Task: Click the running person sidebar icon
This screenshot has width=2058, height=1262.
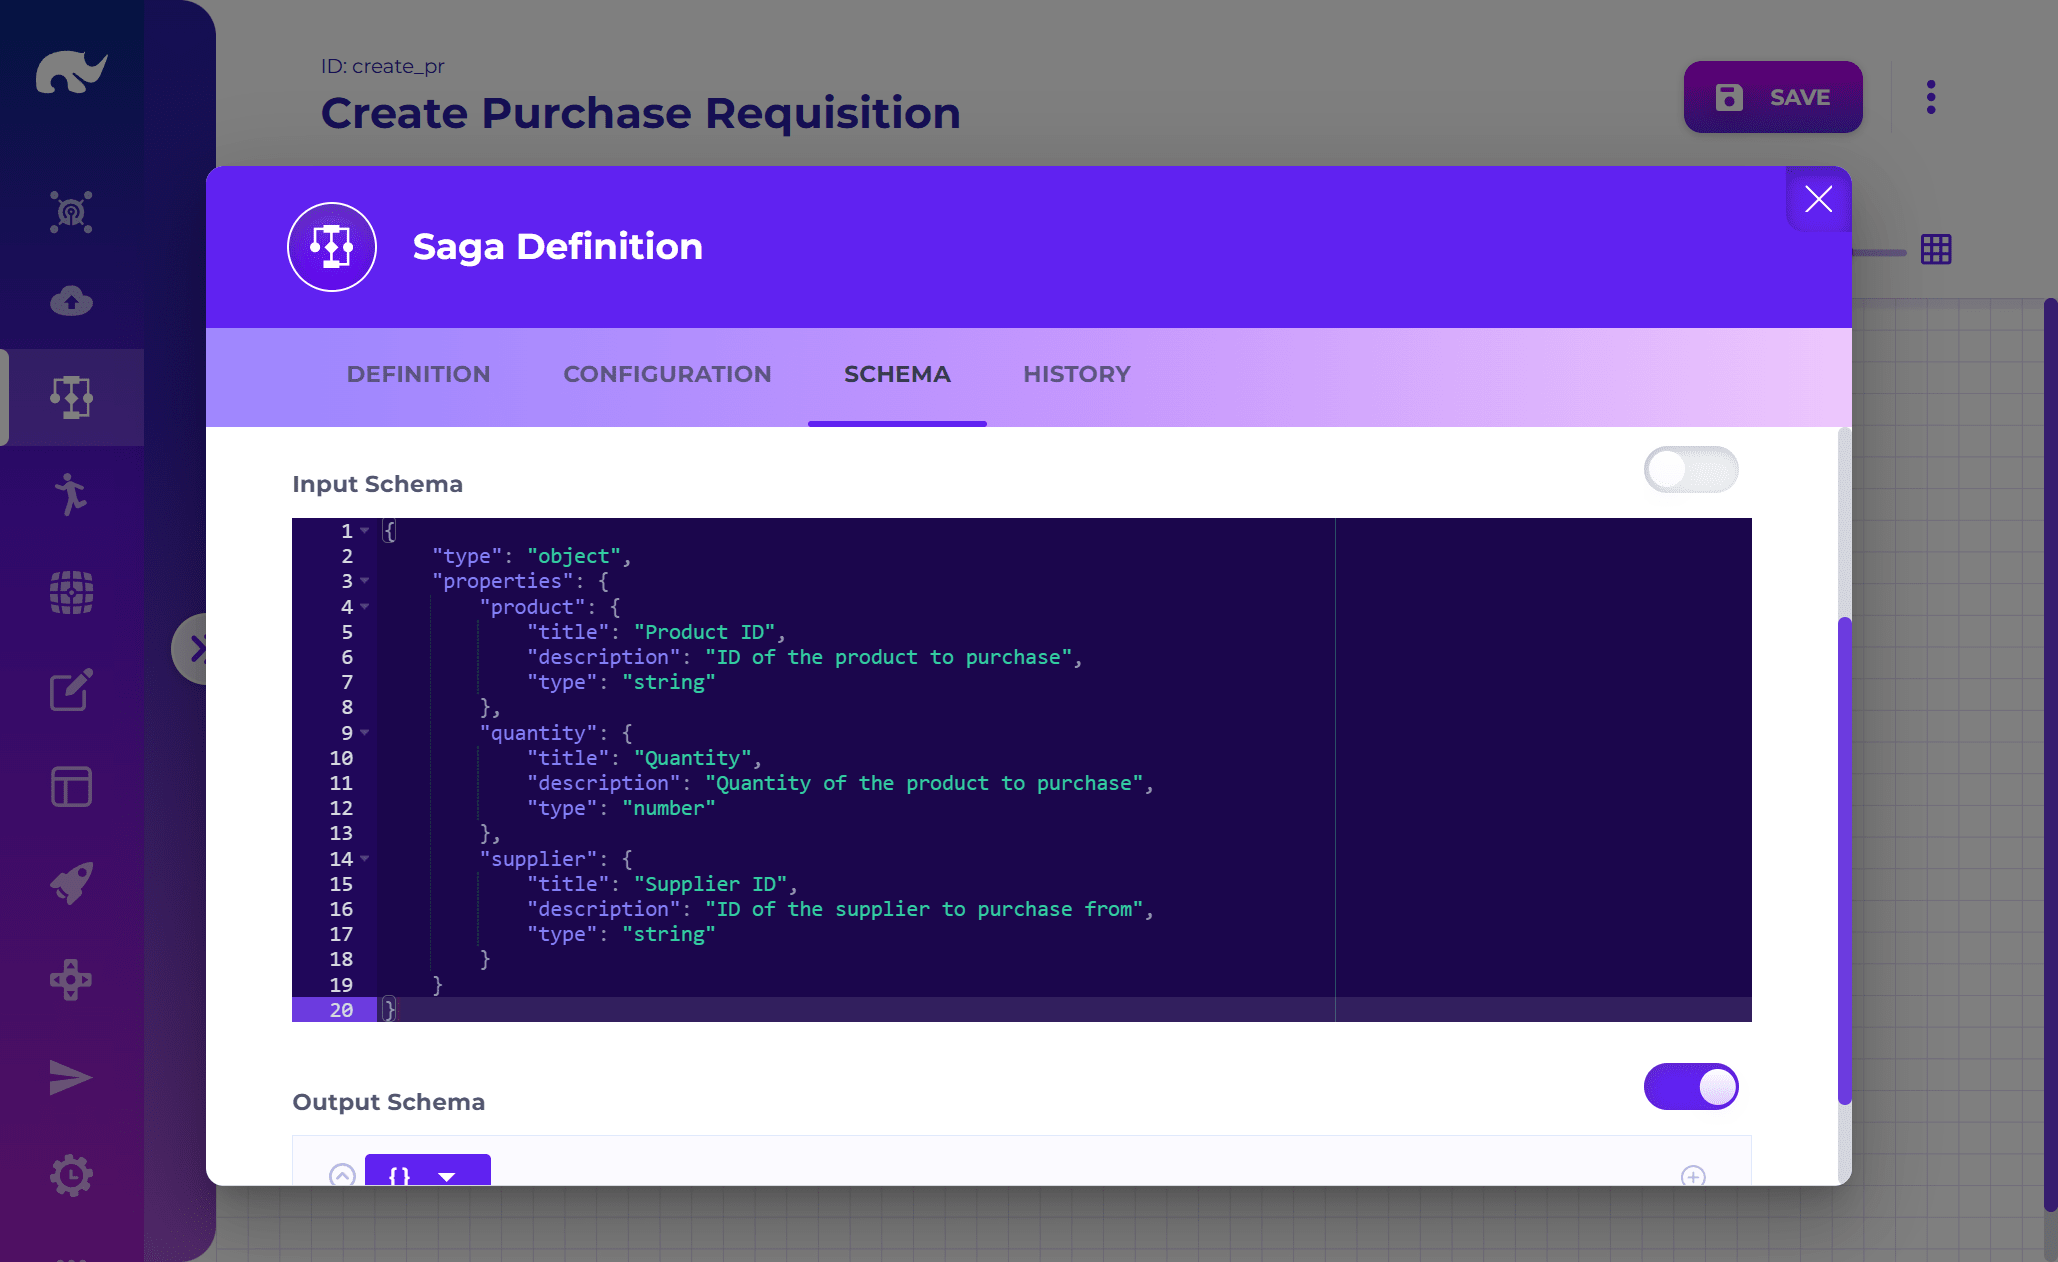Action: pyautogui.click(x=71, y=494)
